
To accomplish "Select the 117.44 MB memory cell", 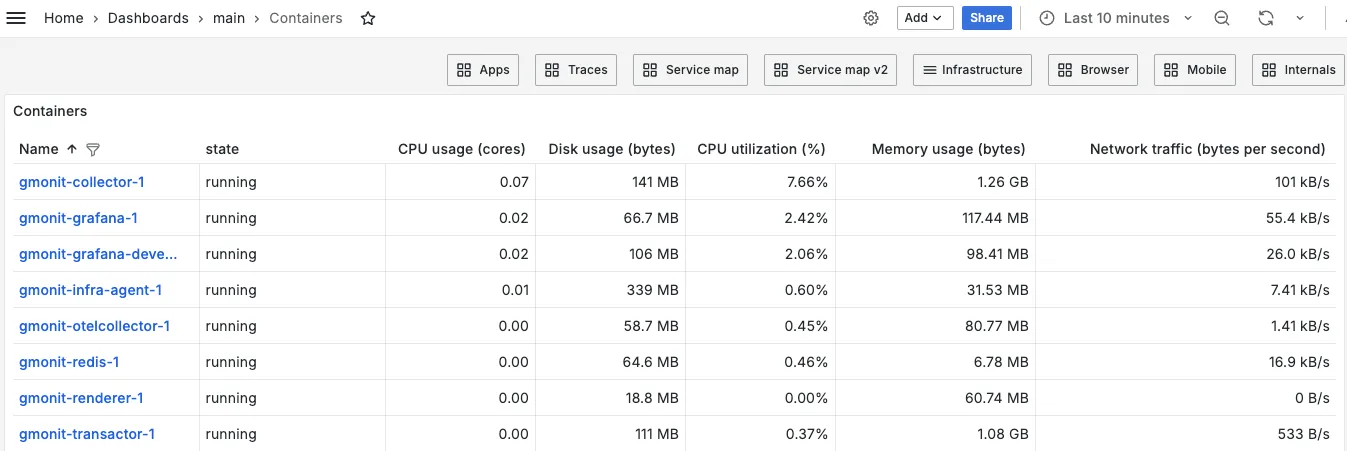I will click(x=935, y=218).
